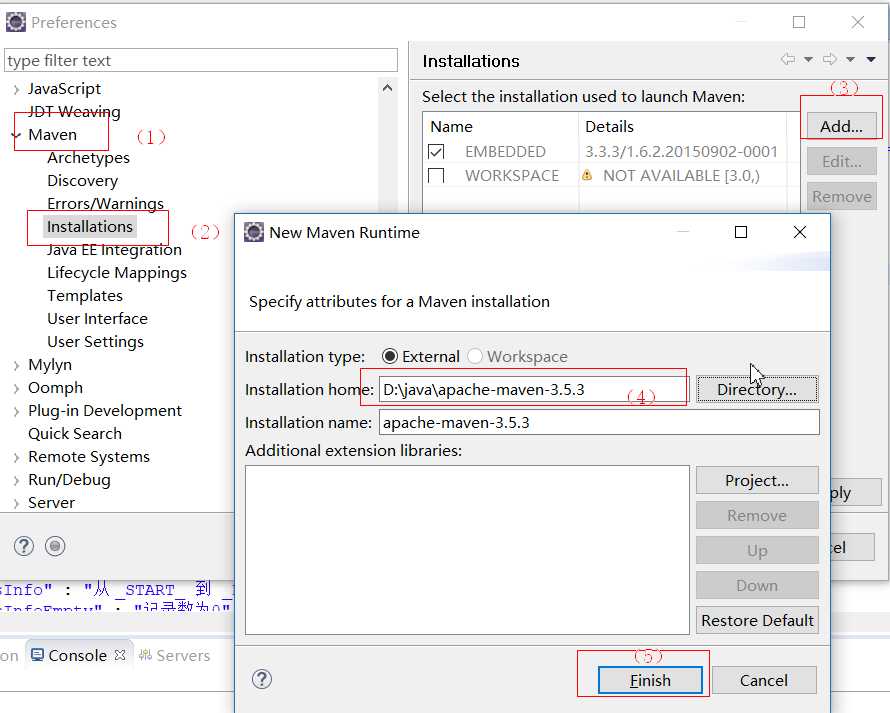Collapse the Maven tree node
Viewport: 890px width, 713px height.
point(16,135)
